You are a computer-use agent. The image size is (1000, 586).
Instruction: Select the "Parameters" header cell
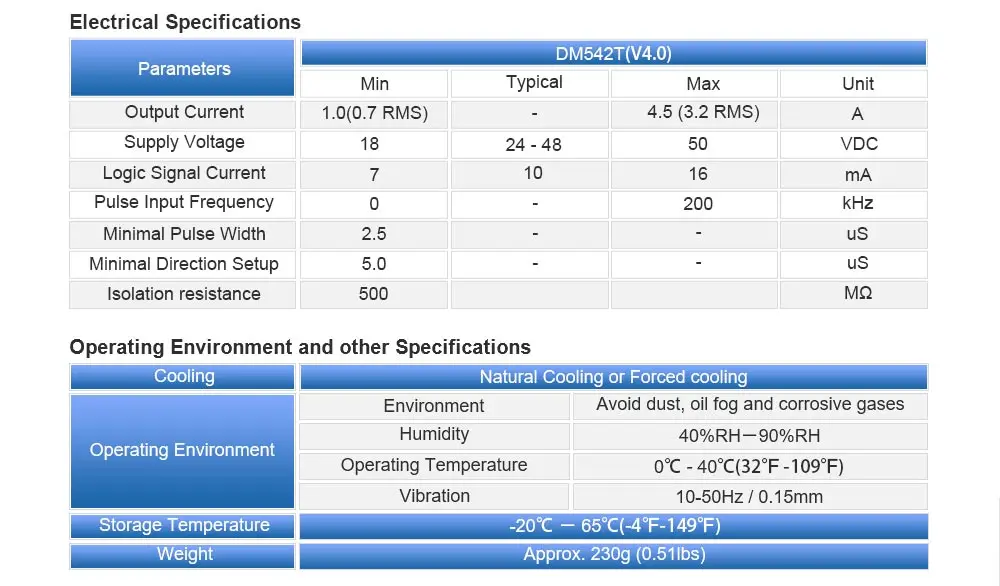pos(183,68)
